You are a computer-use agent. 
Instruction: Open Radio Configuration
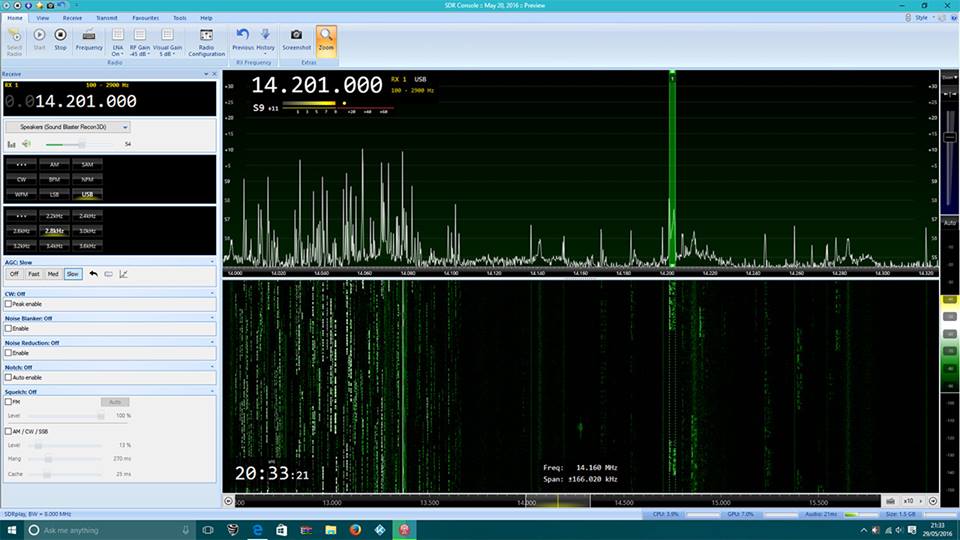coord(205,40)
